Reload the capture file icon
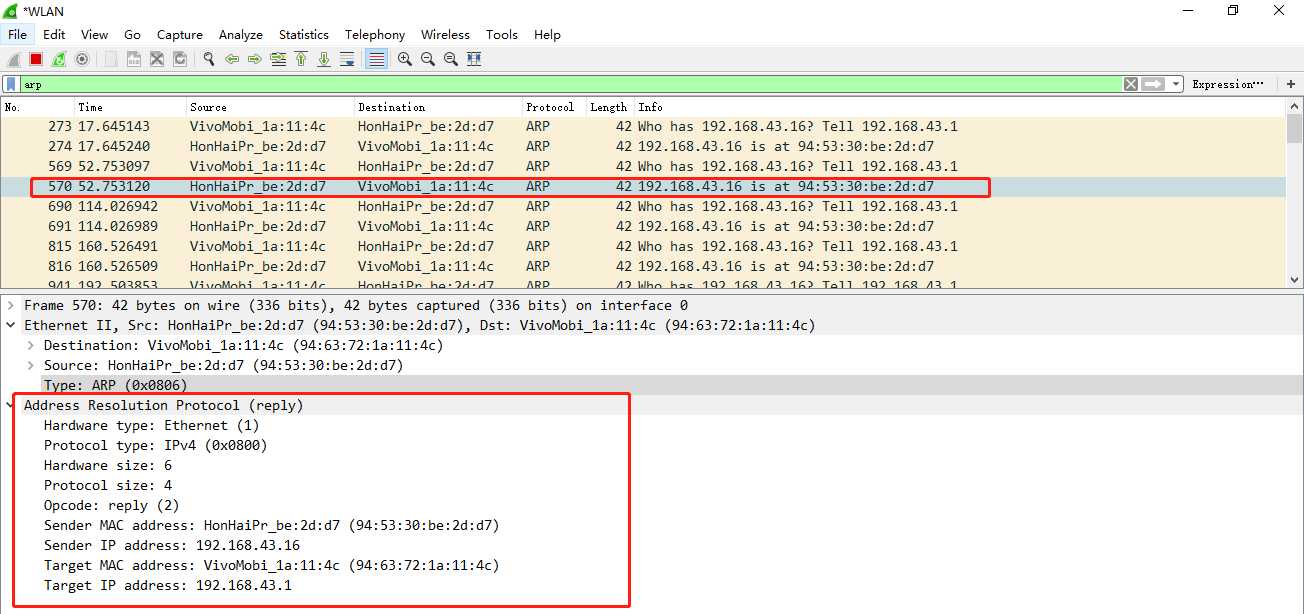Screen dimensions: 1304x614 point(180,60)
